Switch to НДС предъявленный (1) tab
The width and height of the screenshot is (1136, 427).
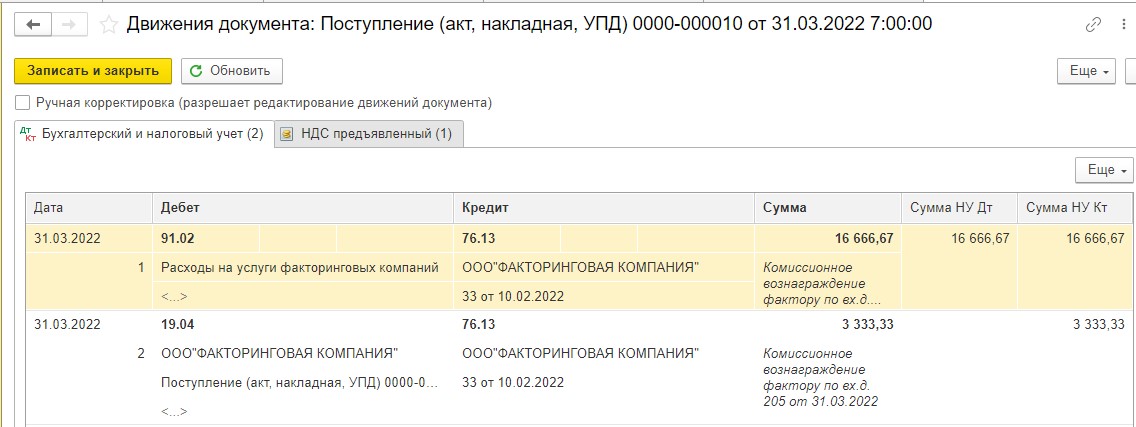[x=369, y=134]
